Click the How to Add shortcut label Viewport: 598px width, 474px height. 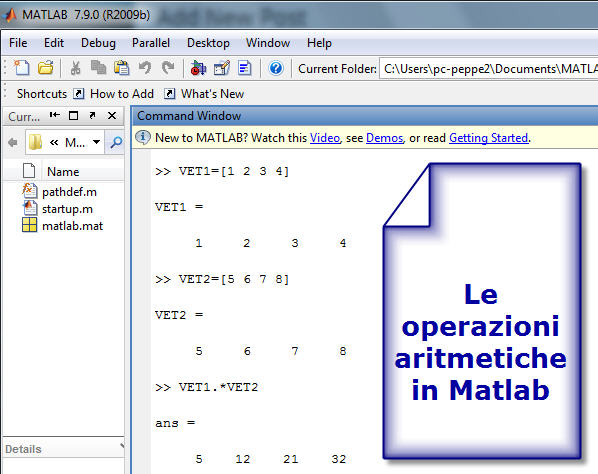click(x=122, y=93)
